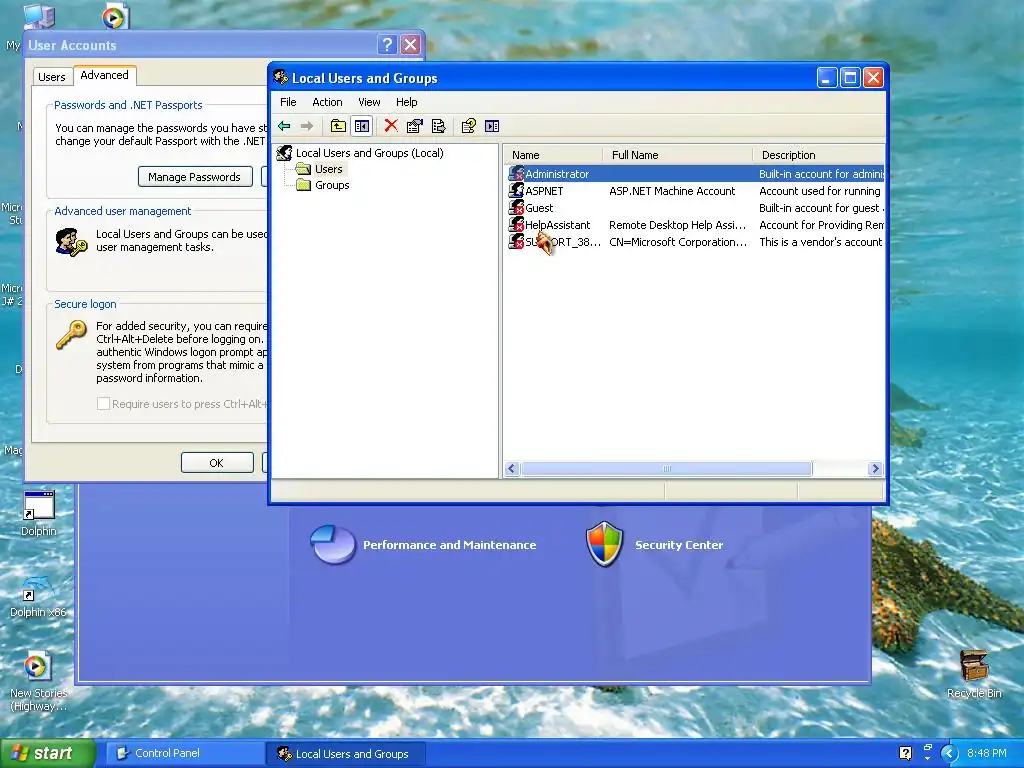
Task: Click the User Accounts help question button
Action: pyautogui.click(x=387, y=44)
